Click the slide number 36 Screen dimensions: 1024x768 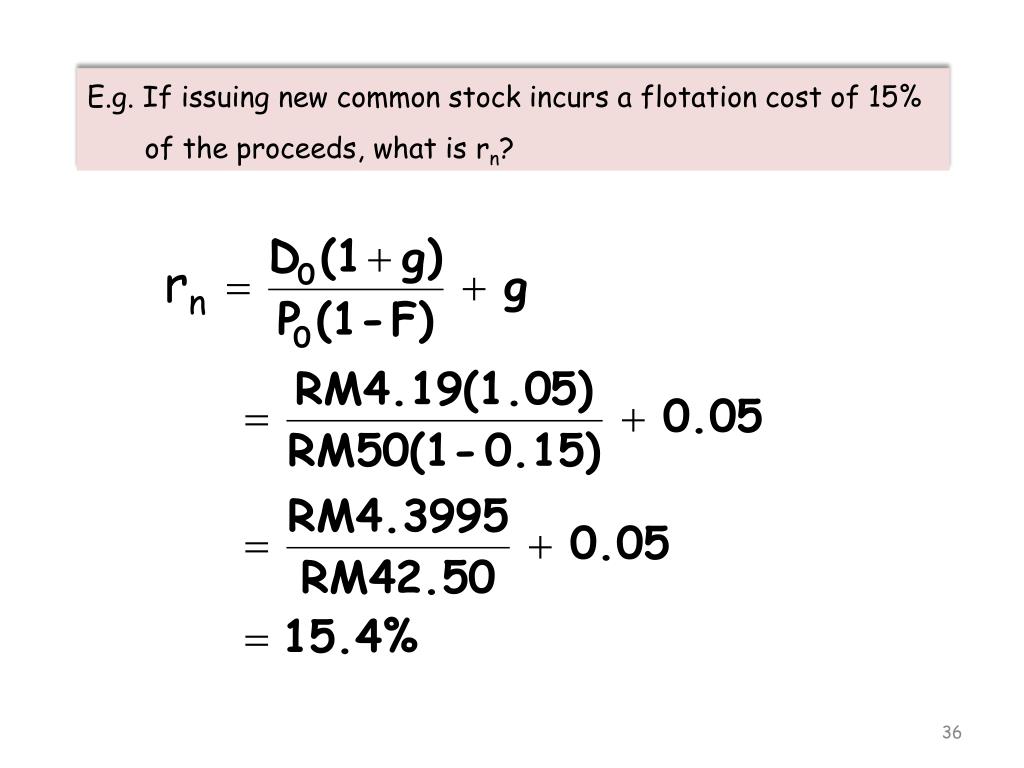coord(952,732)
